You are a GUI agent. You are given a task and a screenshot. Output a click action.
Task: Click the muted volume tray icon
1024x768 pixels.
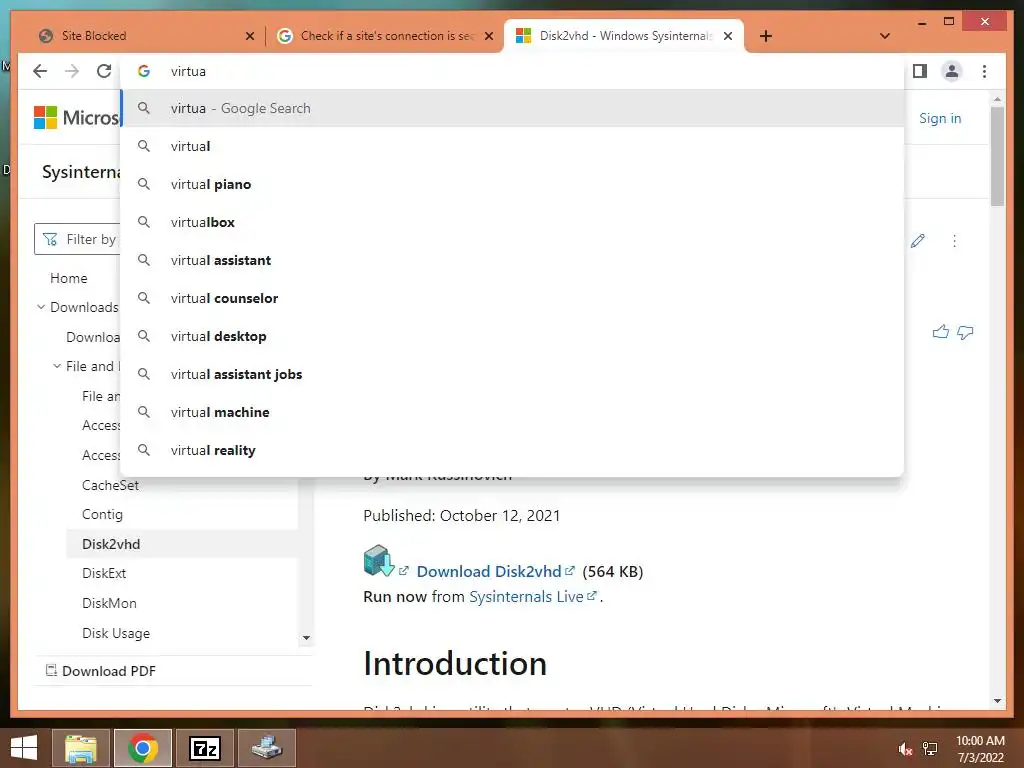point(904,749)
